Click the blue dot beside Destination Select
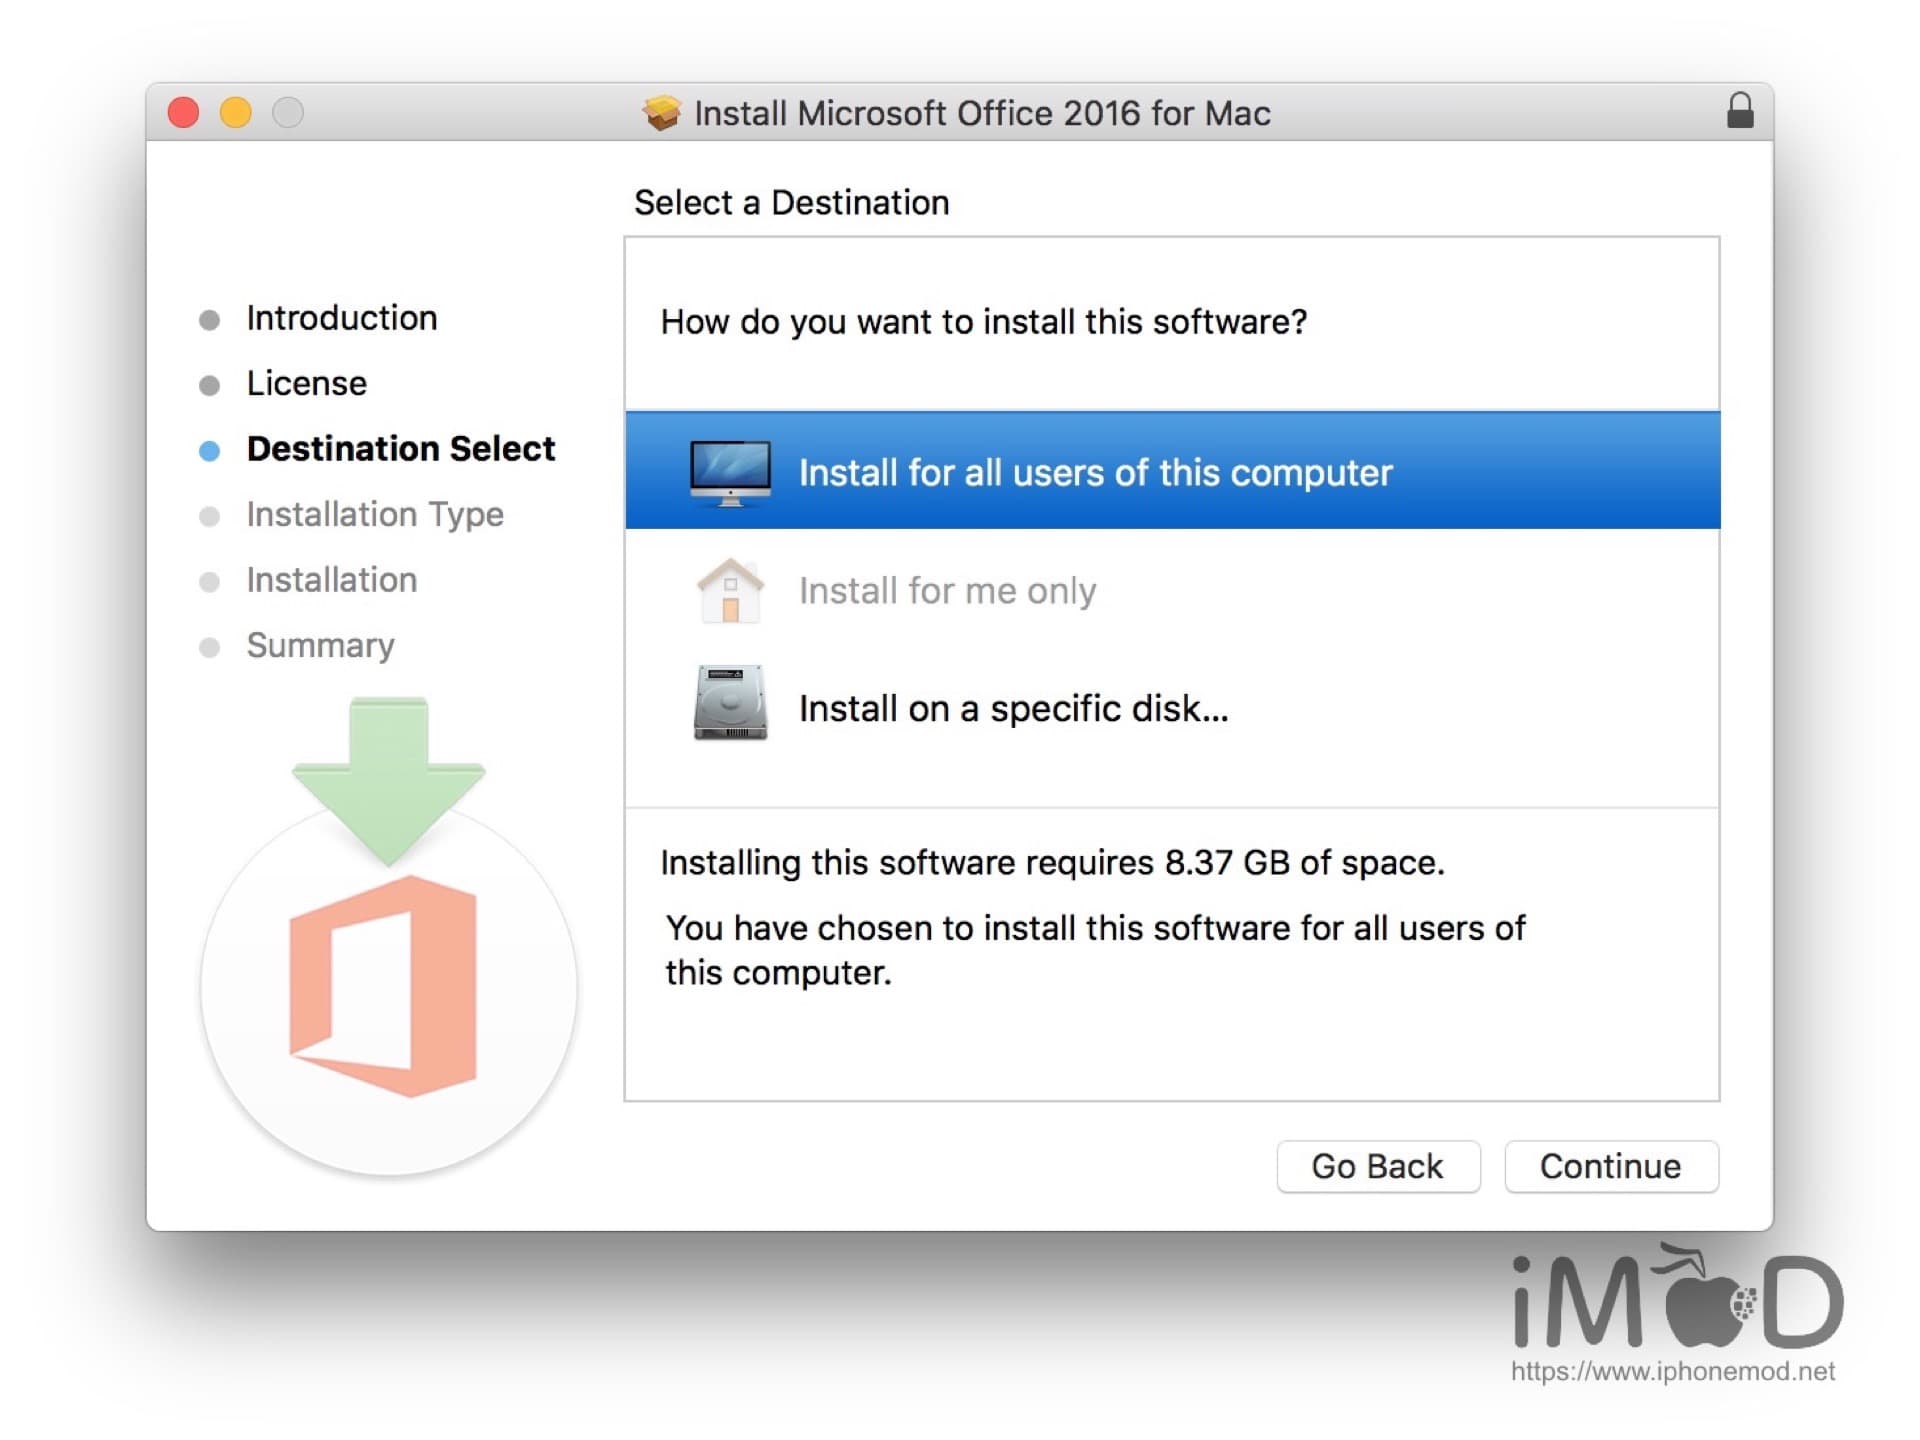1920x1440 pixels. [210, 450]
